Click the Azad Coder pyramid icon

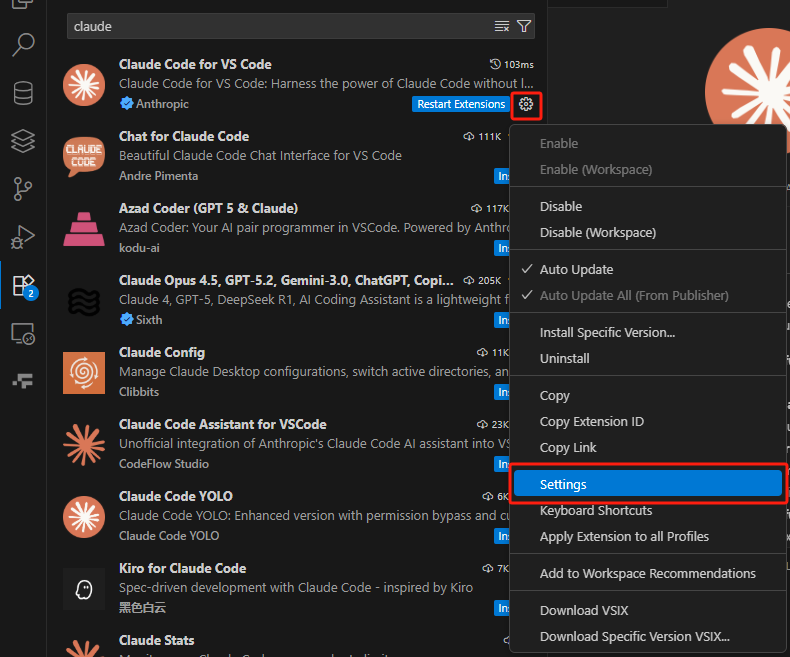click(84, 229)
